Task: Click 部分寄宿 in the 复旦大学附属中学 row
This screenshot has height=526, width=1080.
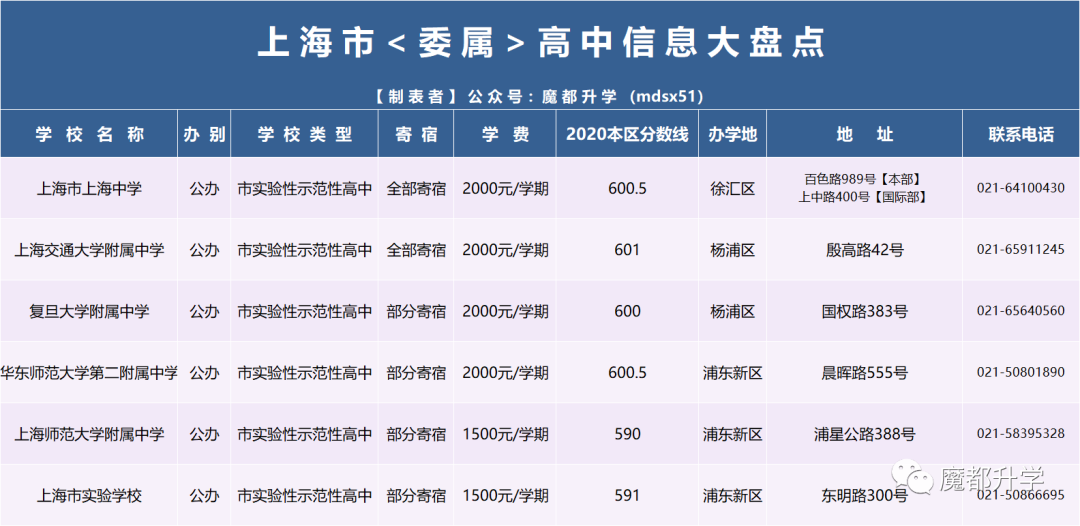Action: [416, 311]
